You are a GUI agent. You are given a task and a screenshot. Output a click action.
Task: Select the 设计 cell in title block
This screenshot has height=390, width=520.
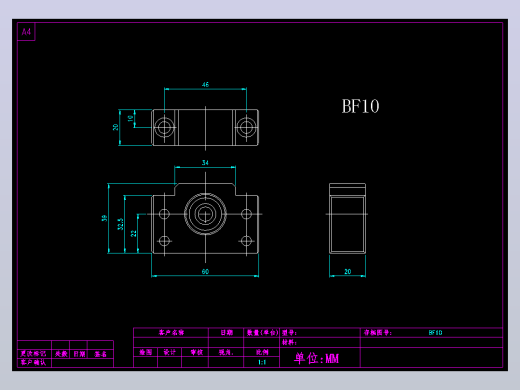coord(170,352)
